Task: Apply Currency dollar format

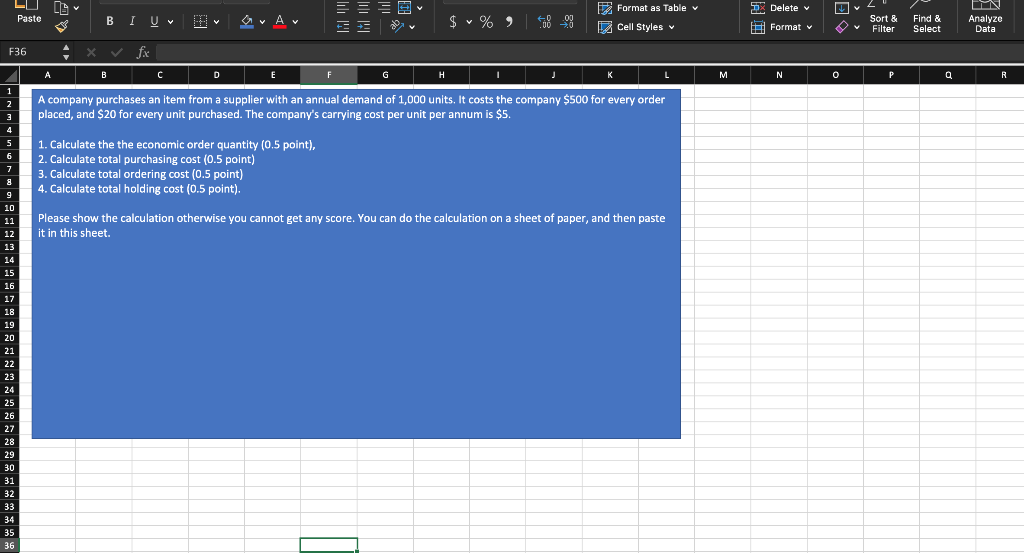Action: tap(453, 22)
